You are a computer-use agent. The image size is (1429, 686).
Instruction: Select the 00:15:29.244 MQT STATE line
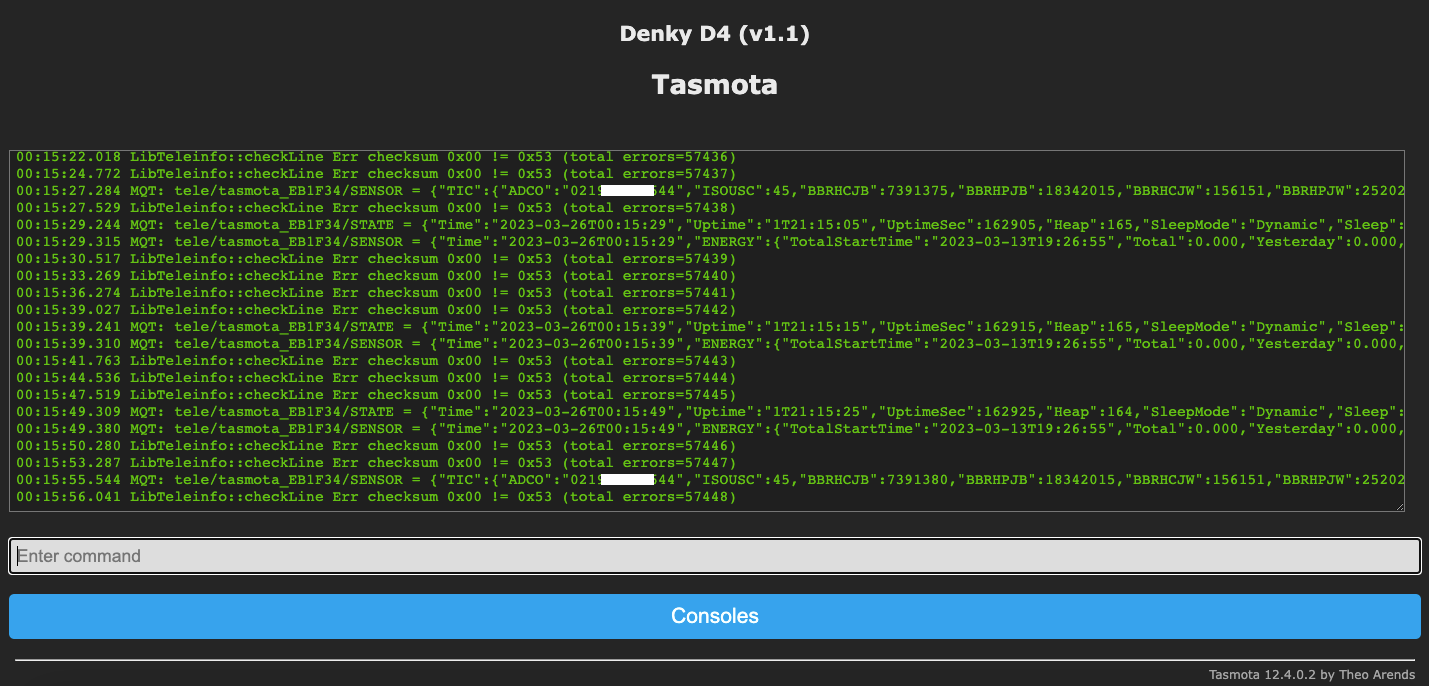[x=710, y=225]
